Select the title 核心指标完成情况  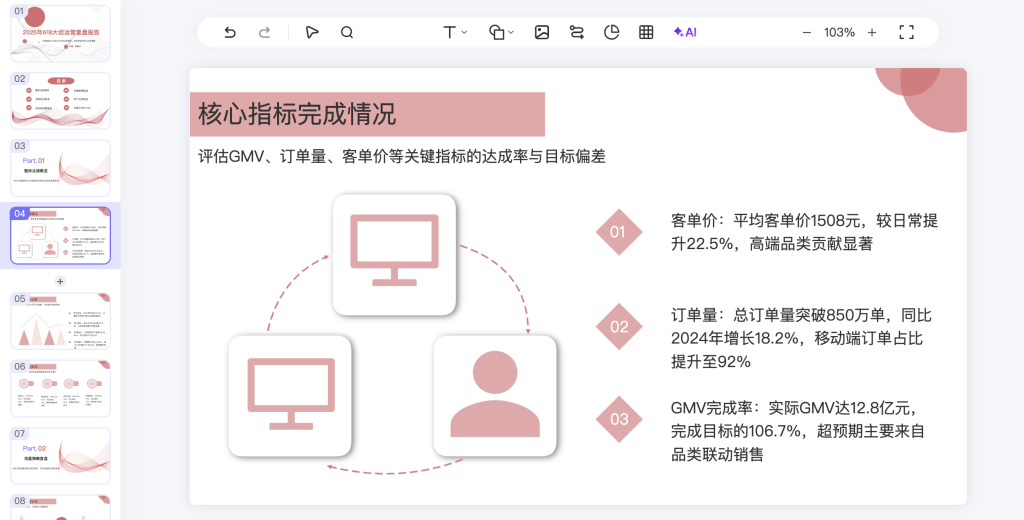pyautogui.click(x=297, y=114)
